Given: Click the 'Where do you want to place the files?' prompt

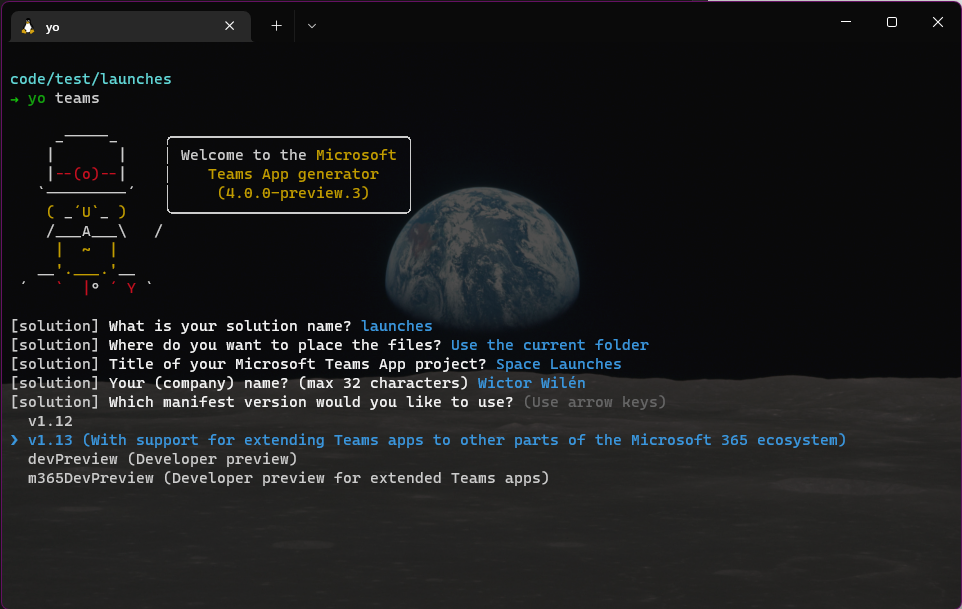Looking at the screenshot, I should (275, 345).
